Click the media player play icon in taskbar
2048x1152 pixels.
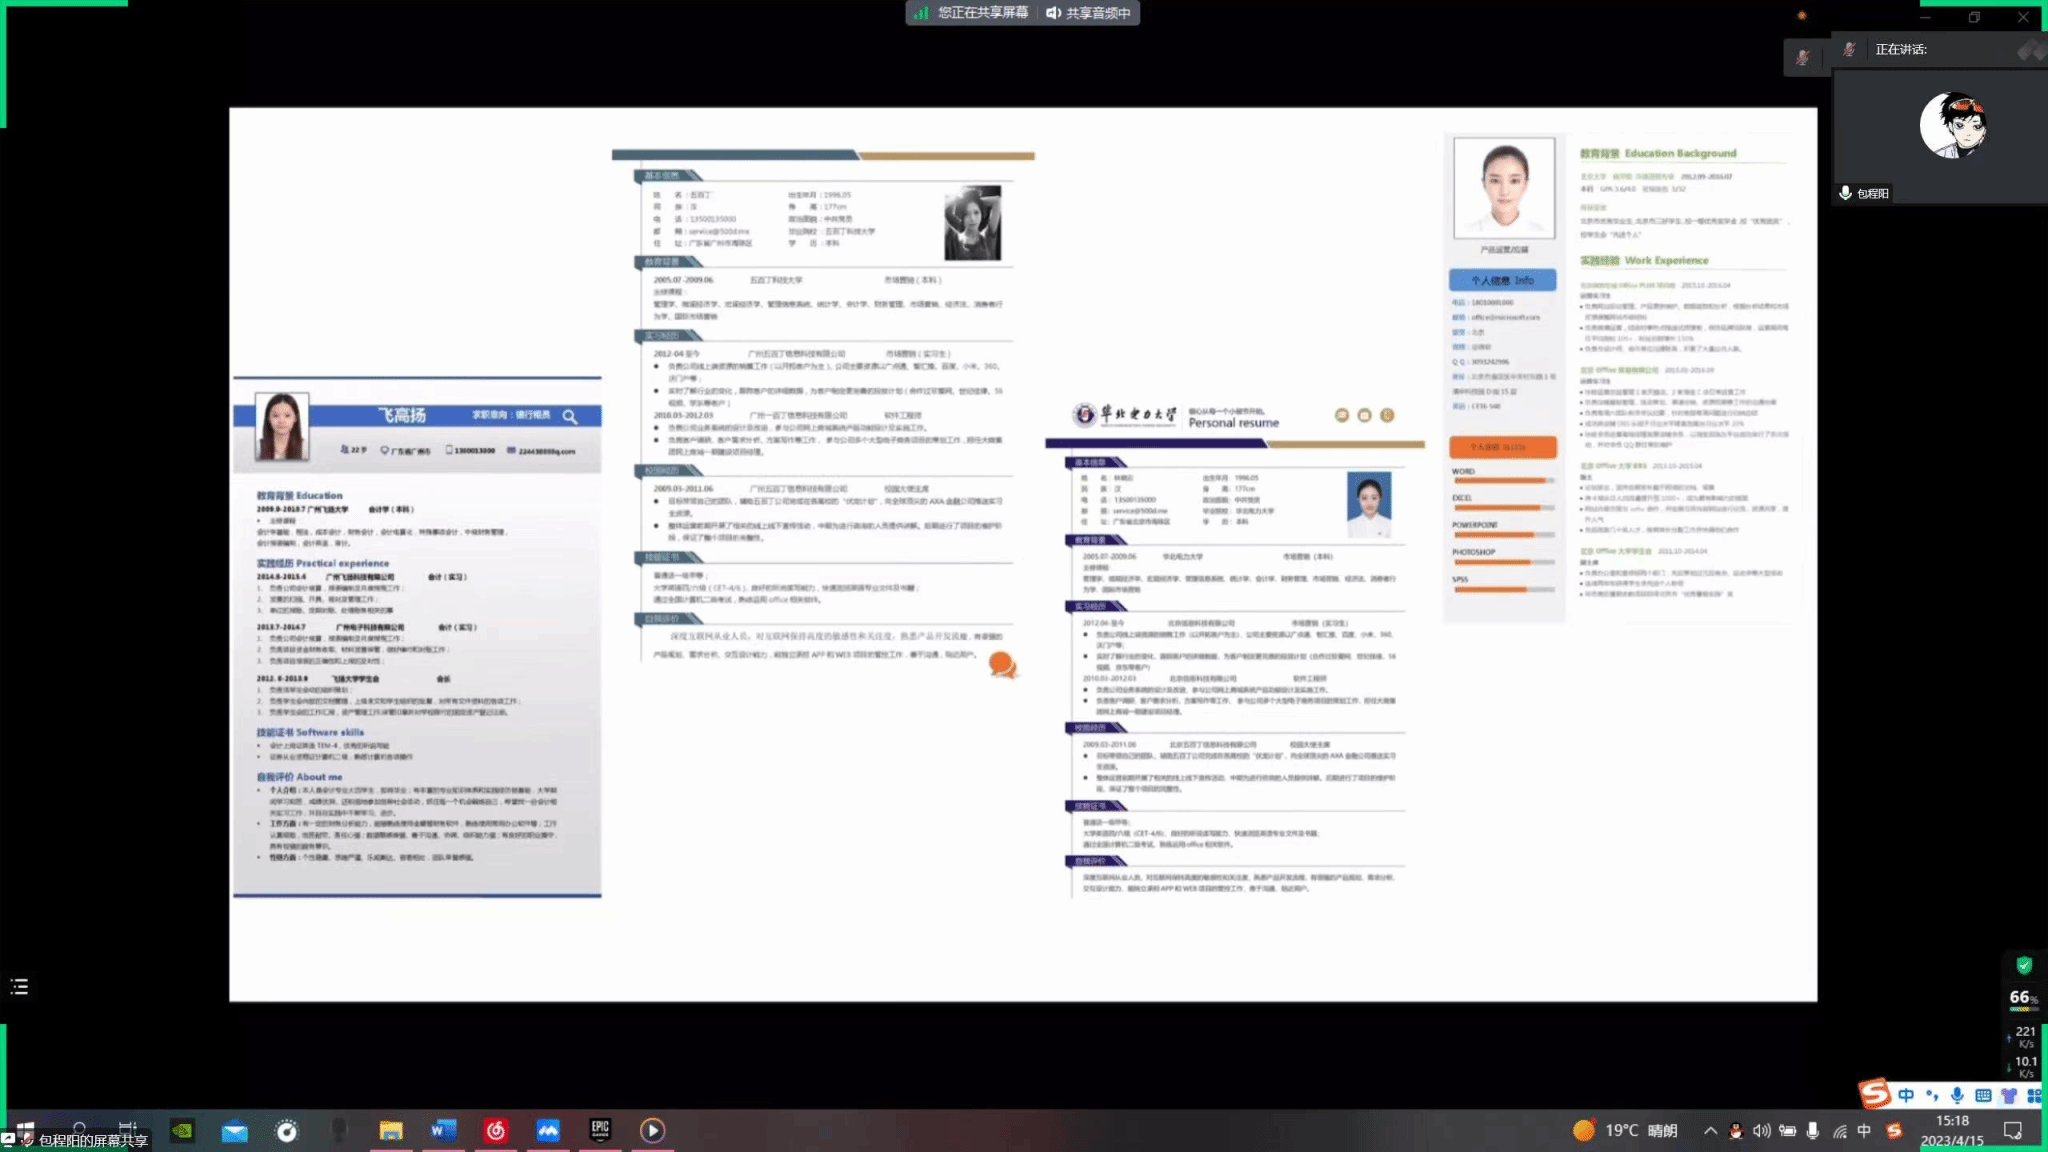pos(652,1130)
